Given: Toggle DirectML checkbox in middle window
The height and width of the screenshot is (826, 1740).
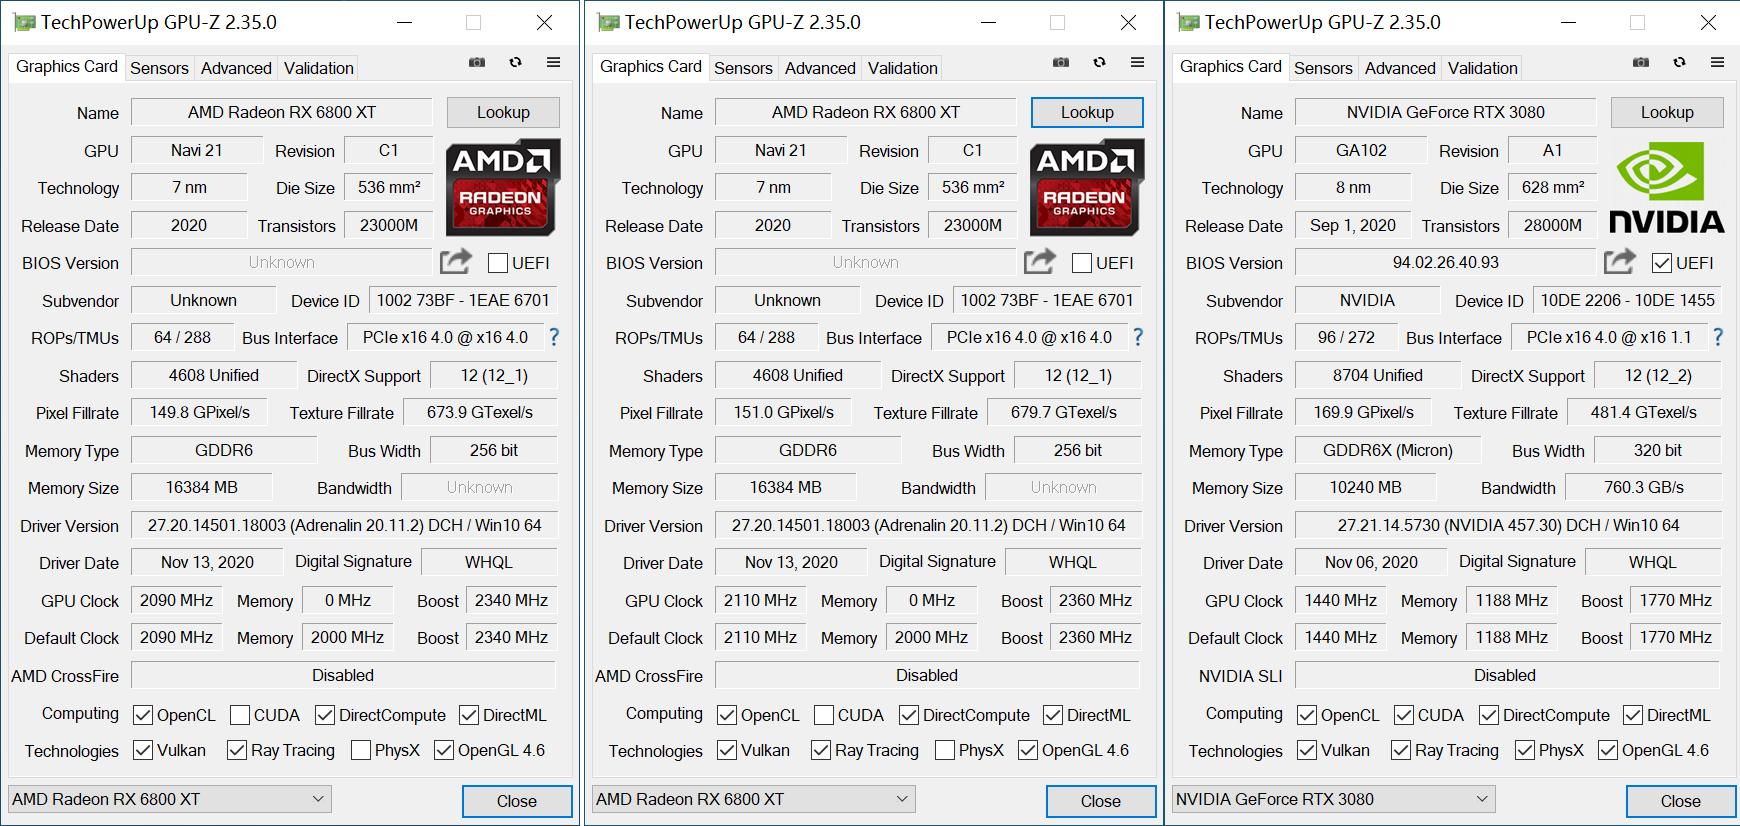Looking at the screenshot, I should coord(1053,715).
